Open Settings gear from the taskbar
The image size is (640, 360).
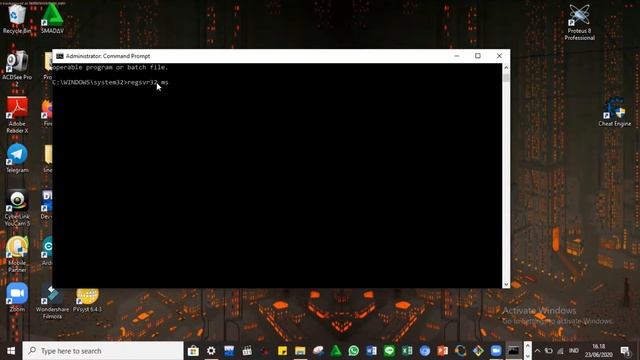coord(211,351)
